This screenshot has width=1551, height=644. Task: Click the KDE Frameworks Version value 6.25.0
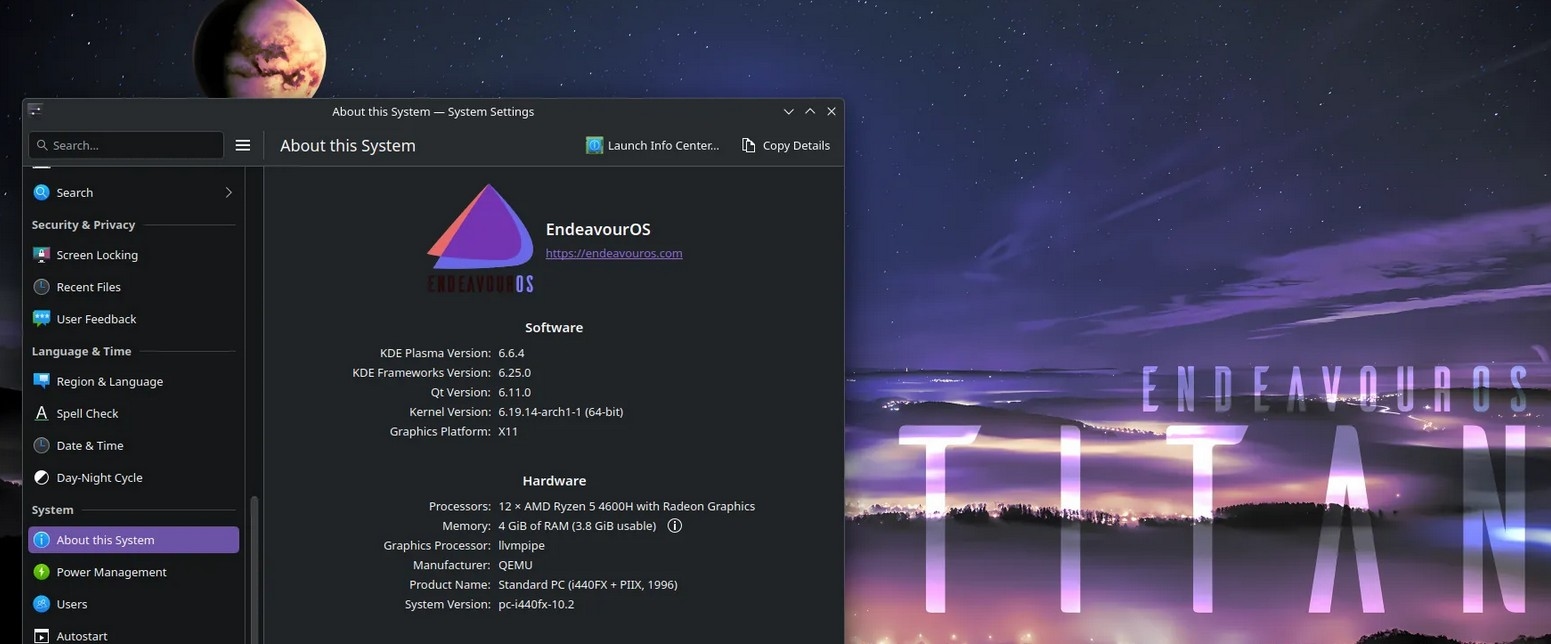(x=514, y=372)
